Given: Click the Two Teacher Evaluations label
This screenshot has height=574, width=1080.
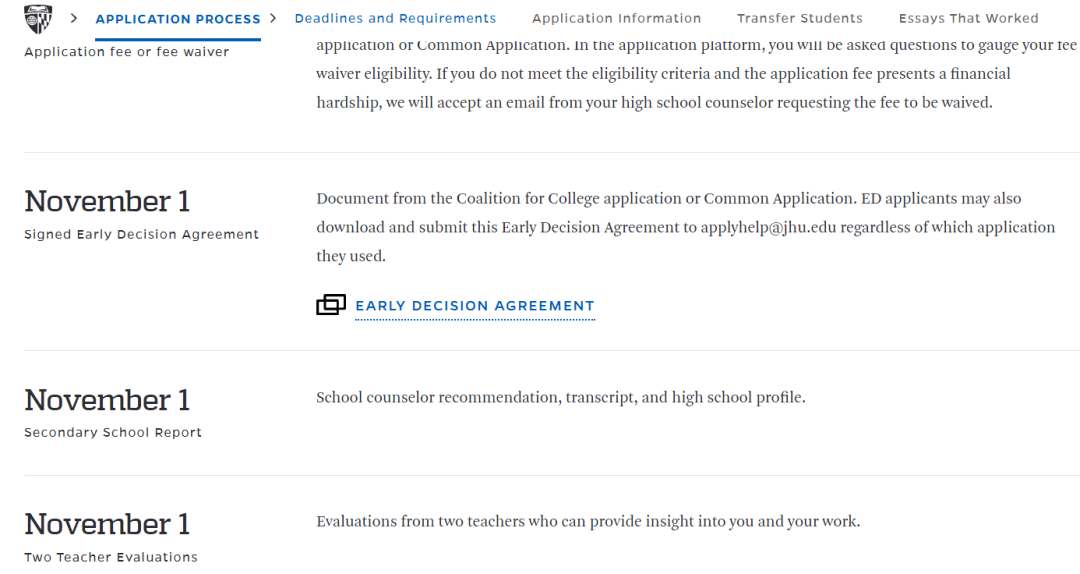Looking at the screenshot, I should (x=111, y=557).
